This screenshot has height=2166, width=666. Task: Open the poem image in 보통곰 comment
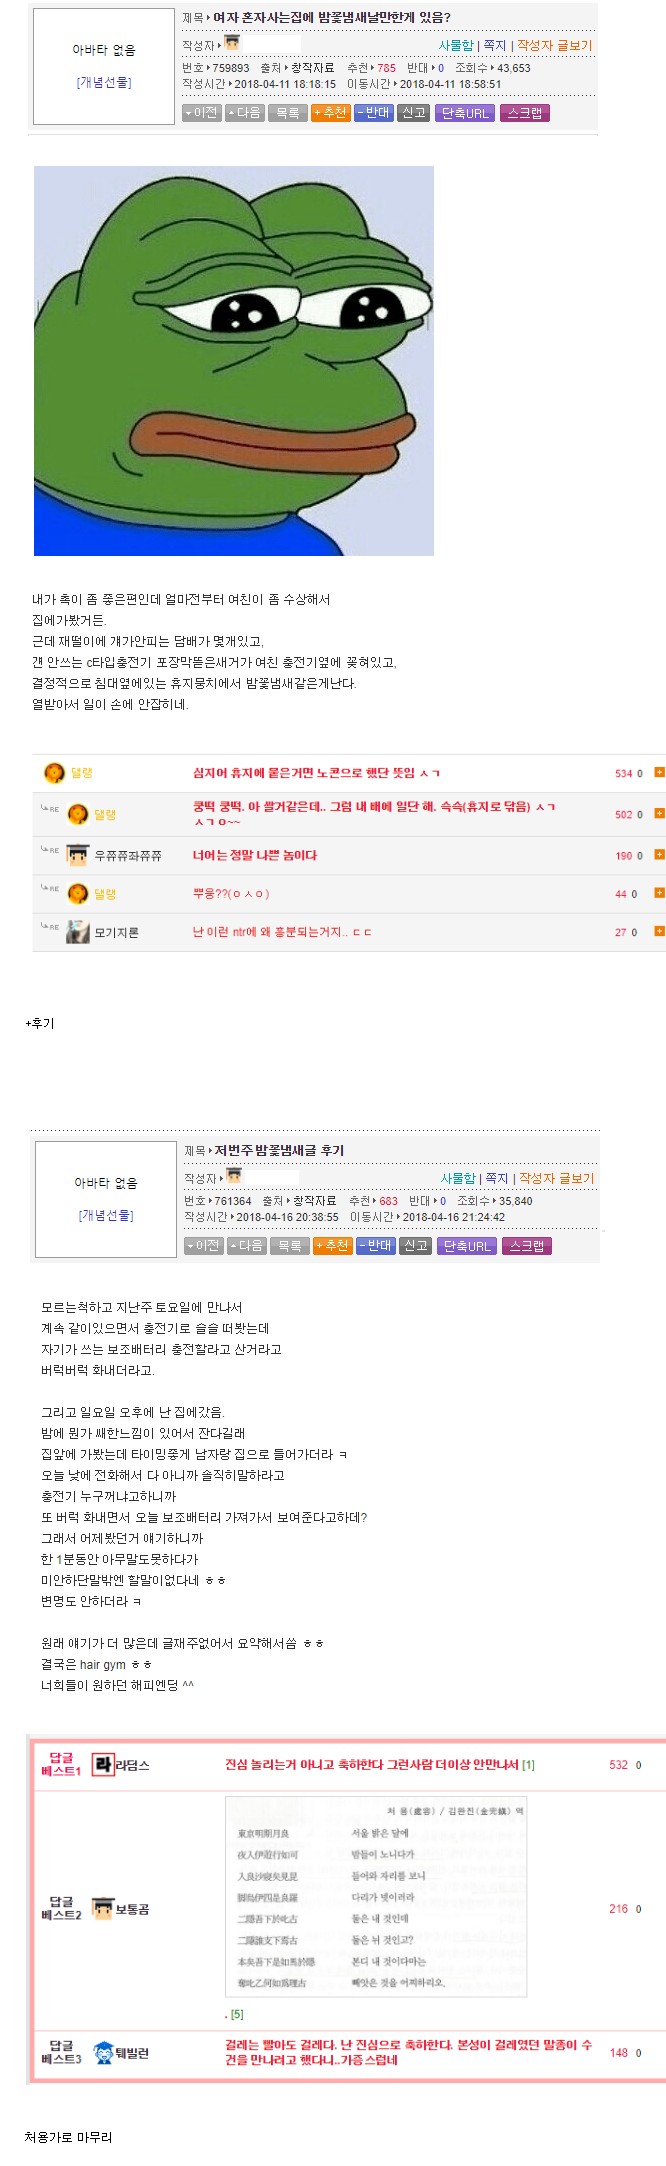[x=376, y=1896]
